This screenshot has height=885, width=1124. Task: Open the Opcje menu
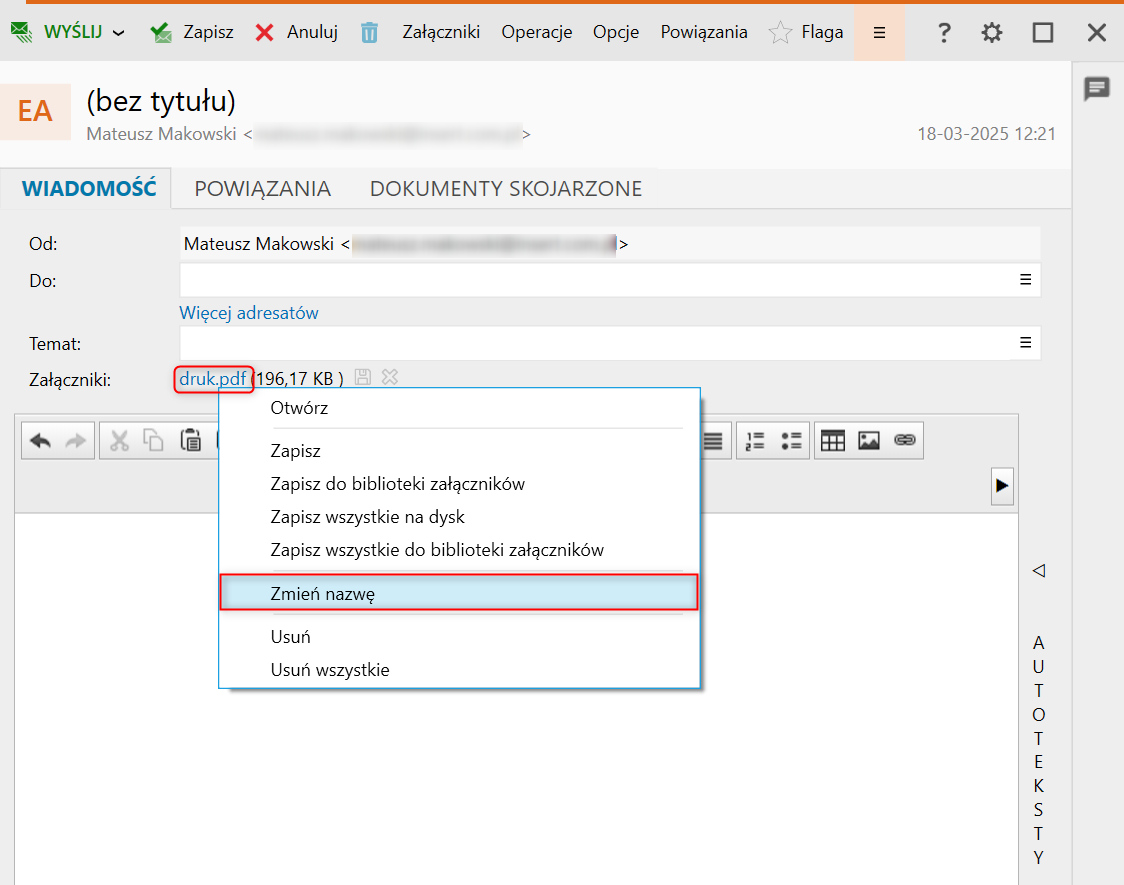click(616, 32)
